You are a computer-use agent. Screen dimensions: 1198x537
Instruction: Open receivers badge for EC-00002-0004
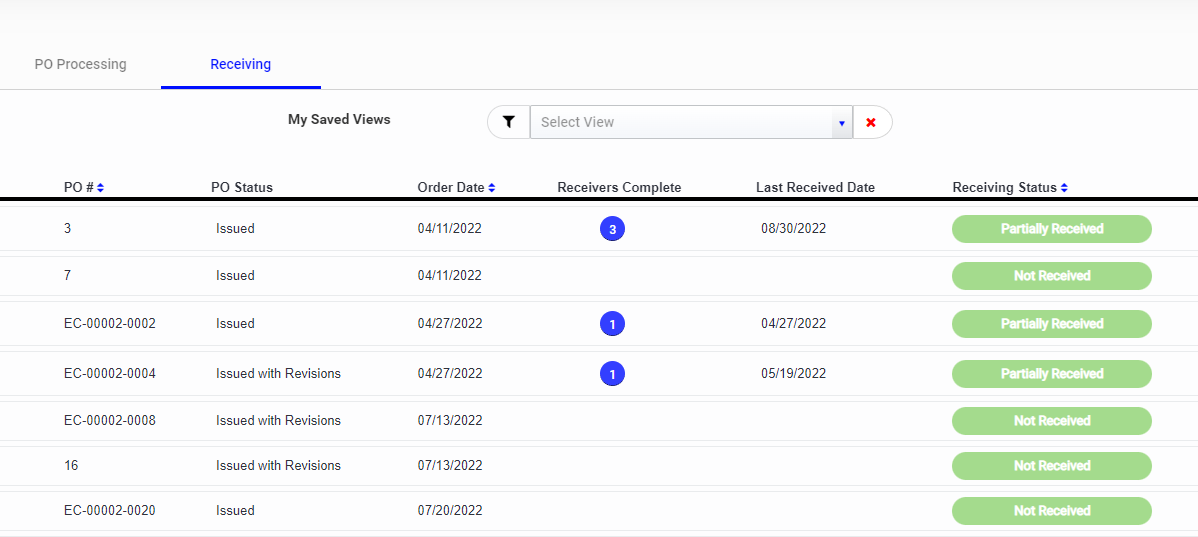click(613, 374)
